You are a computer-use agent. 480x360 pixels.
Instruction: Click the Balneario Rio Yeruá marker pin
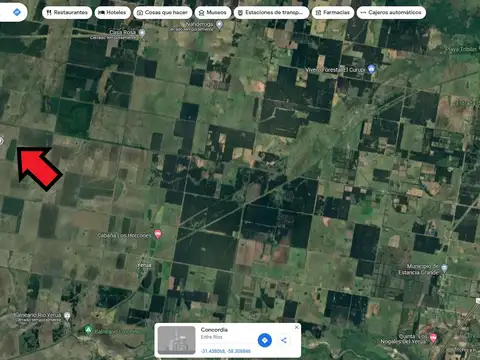(x=67, y=316)
